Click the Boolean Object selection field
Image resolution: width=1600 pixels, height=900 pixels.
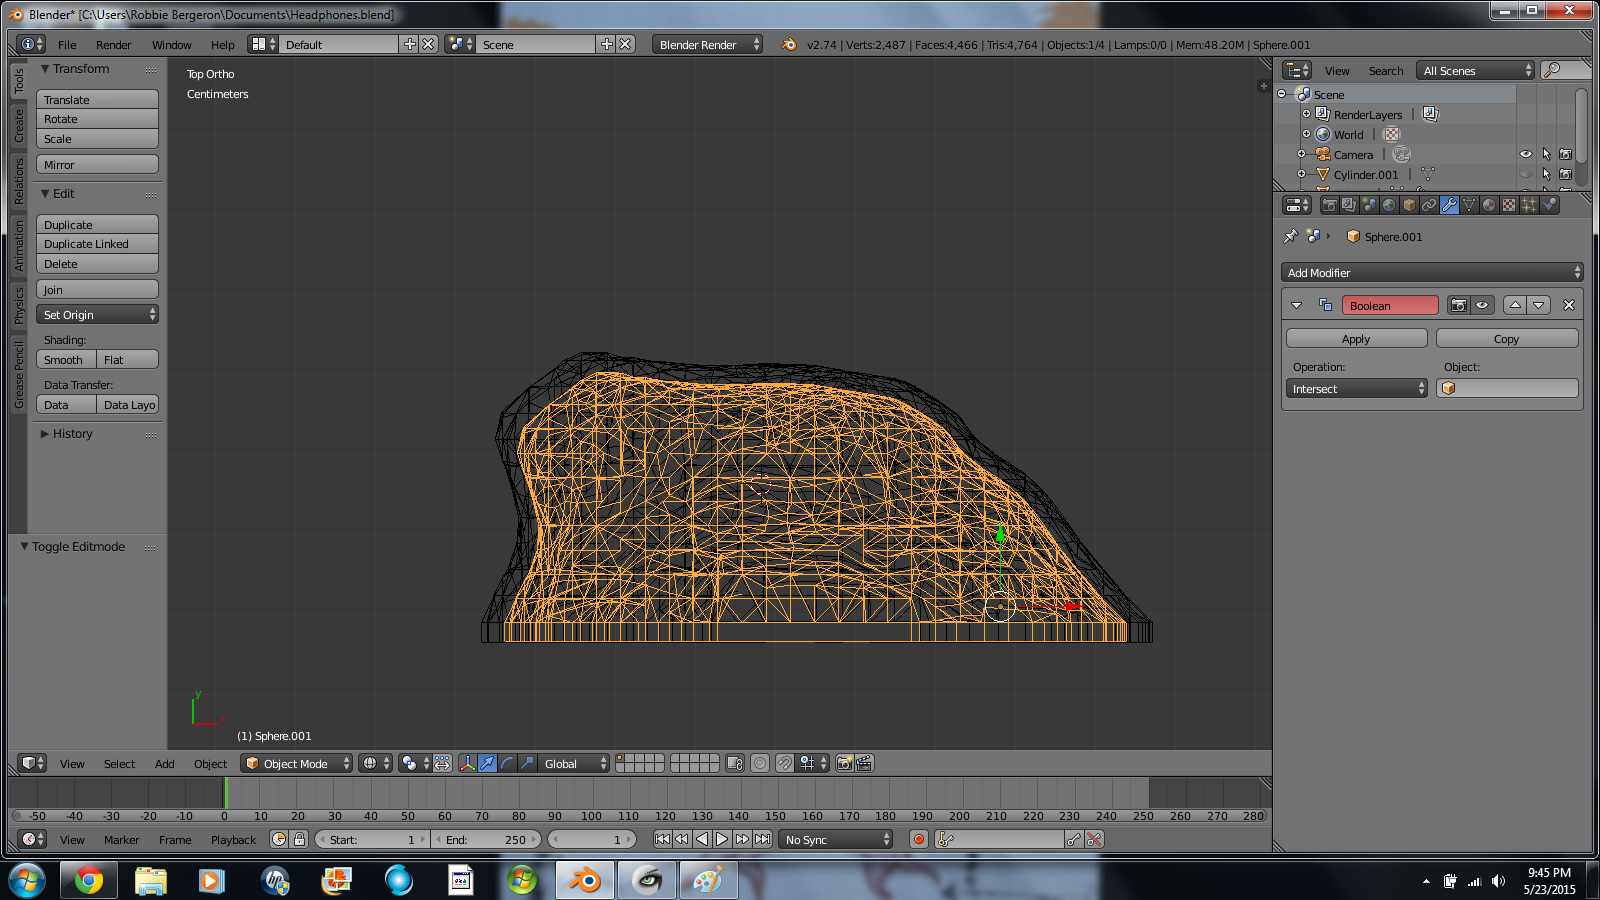pyautogui.click(x=1507, y=388)
